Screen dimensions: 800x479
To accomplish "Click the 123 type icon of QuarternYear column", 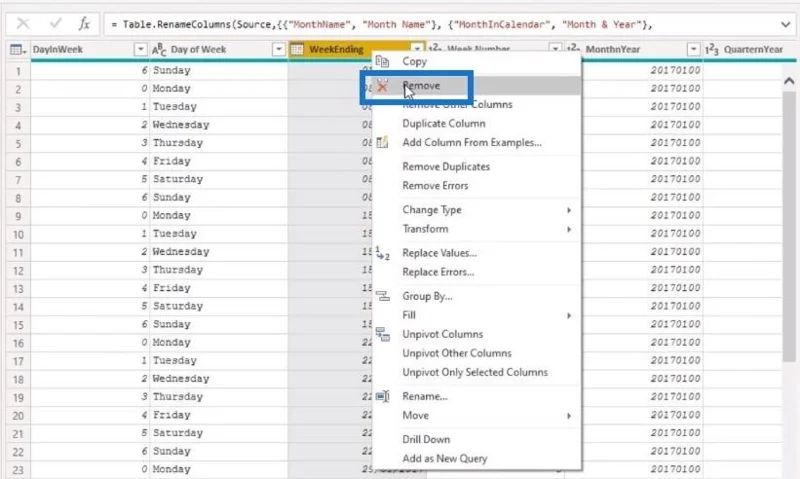I will (712, 49).
